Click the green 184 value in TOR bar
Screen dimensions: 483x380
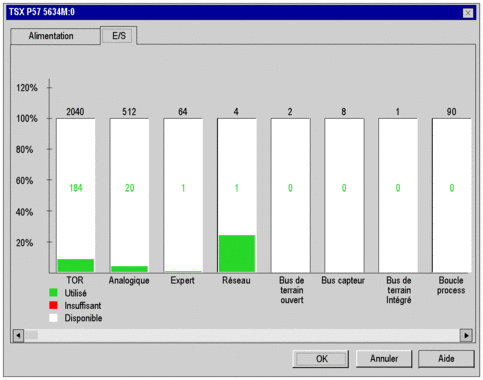[76, 188]
